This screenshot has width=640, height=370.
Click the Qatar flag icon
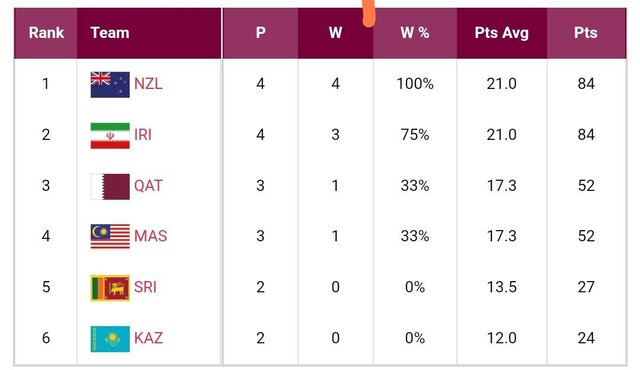pyautogui.click(x=110, y=186)
